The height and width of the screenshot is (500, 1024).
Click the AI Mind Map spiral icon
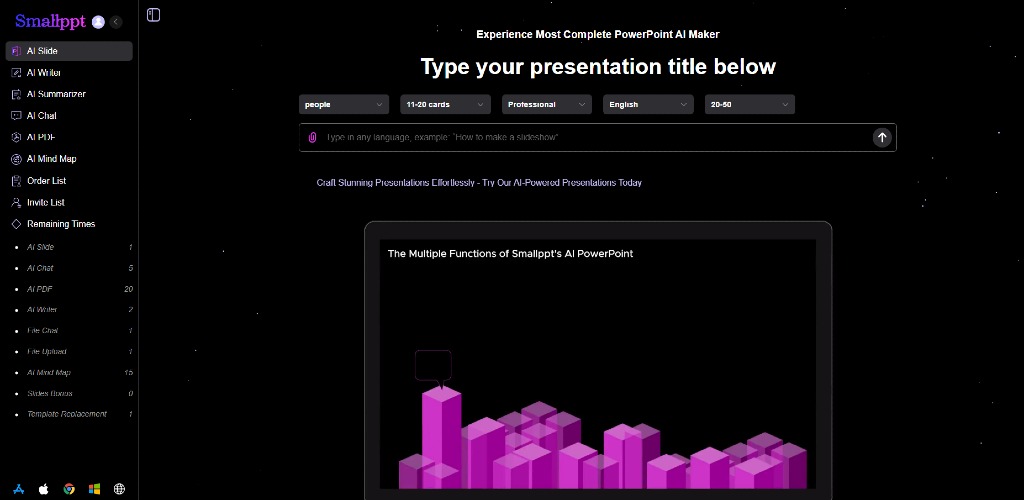click(16, 159)
